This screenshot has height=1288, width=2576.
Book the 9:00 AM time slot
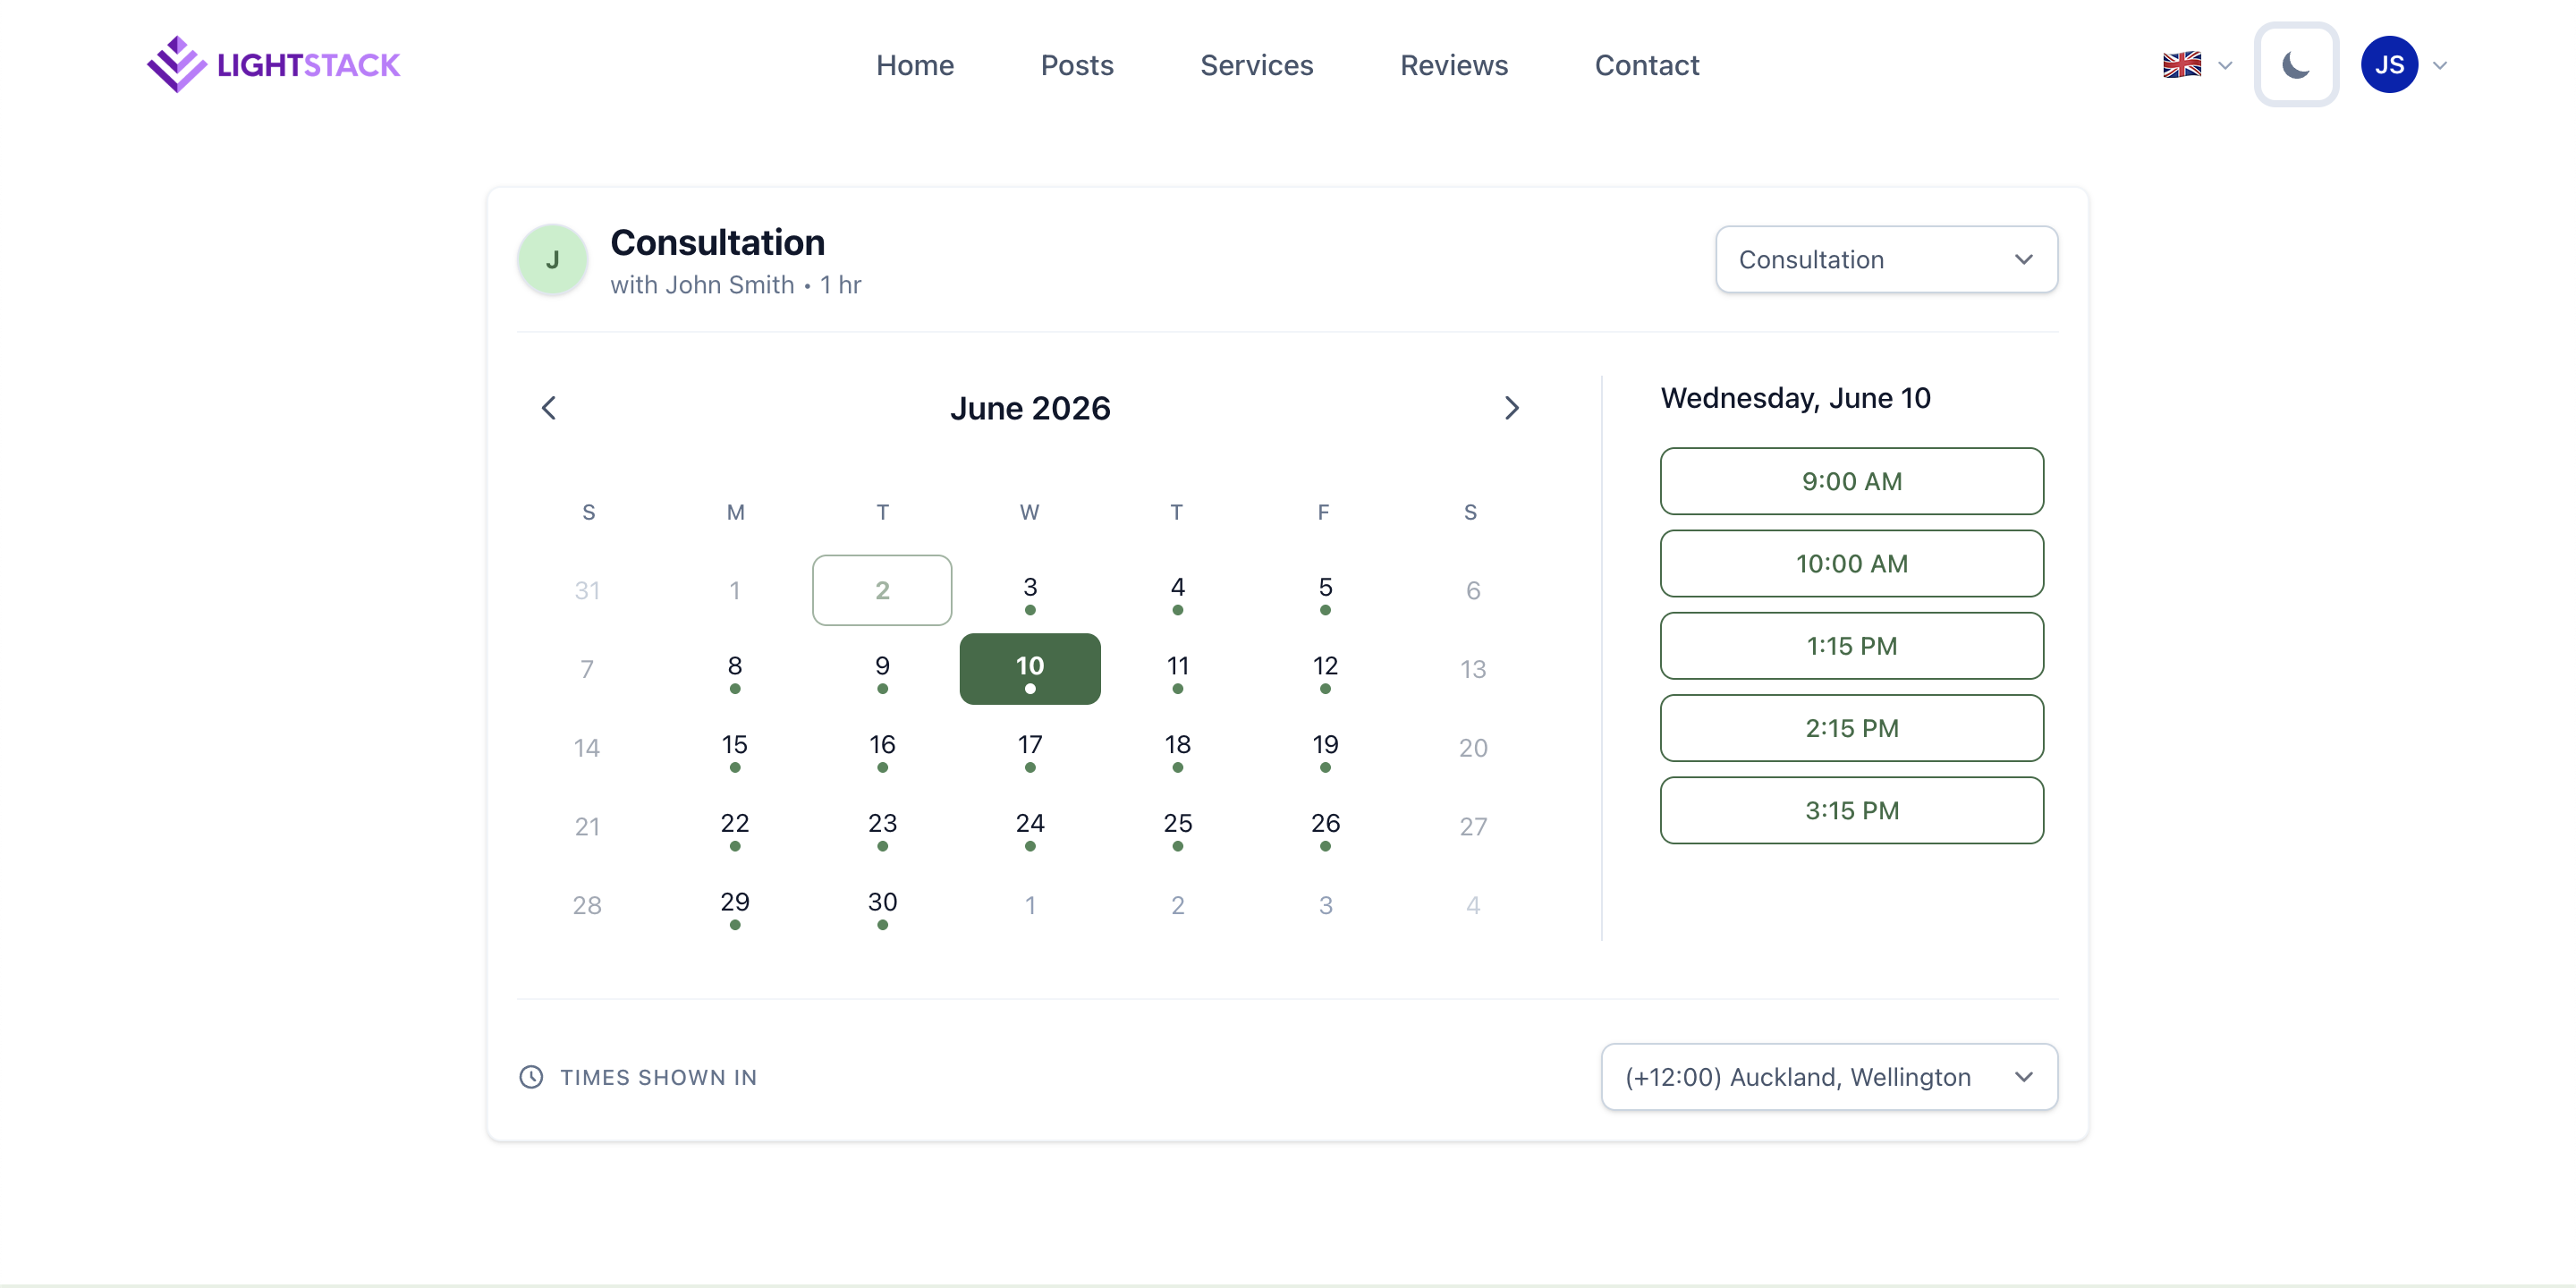(1852, 481)
